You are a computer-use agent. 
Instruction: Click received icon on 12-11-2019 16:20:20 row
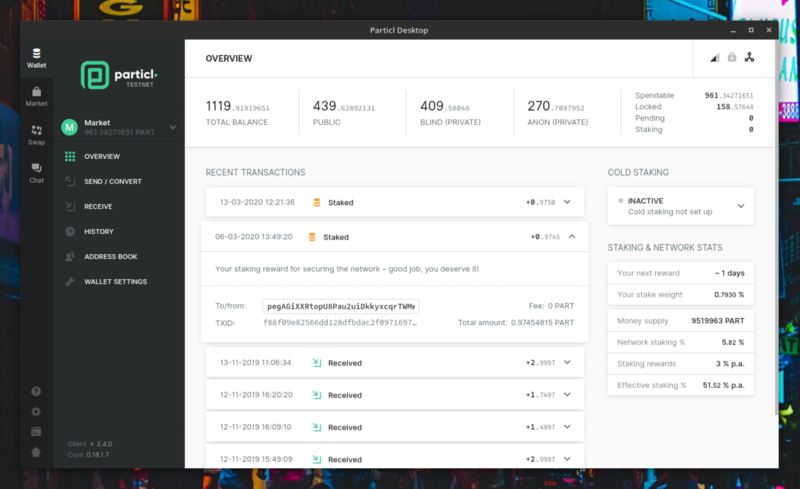point(317,395)
